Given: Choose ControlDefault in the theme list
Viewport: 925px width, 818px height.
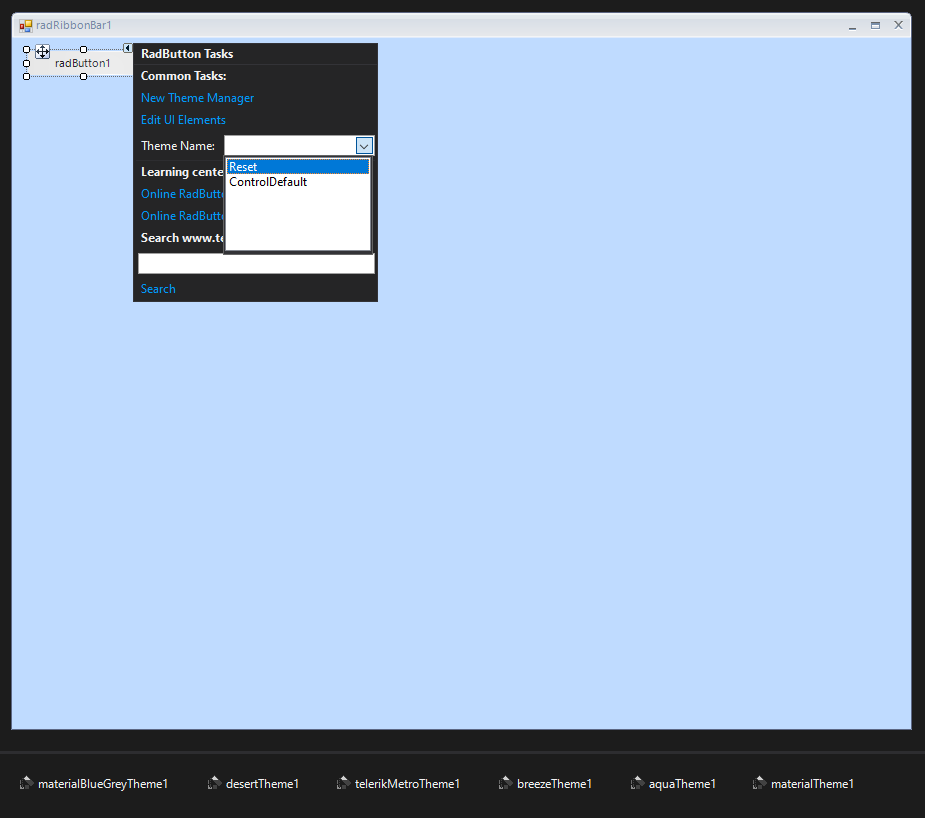Looking at the screenshot, I should point(268,182).
